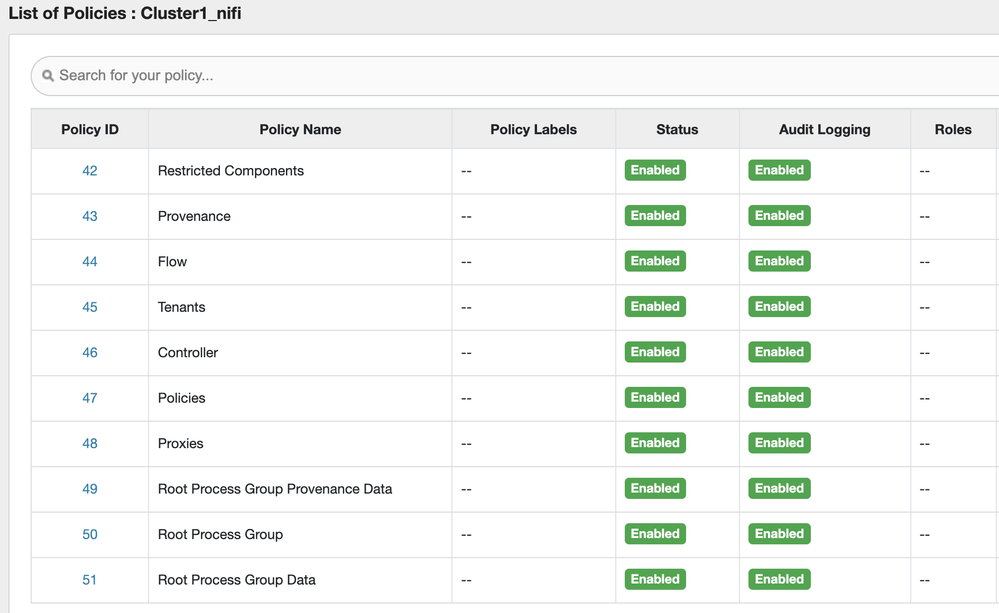Click Status Enabled badge for Proxies row
Screen dimensions: 999x613
coord(655,443)
